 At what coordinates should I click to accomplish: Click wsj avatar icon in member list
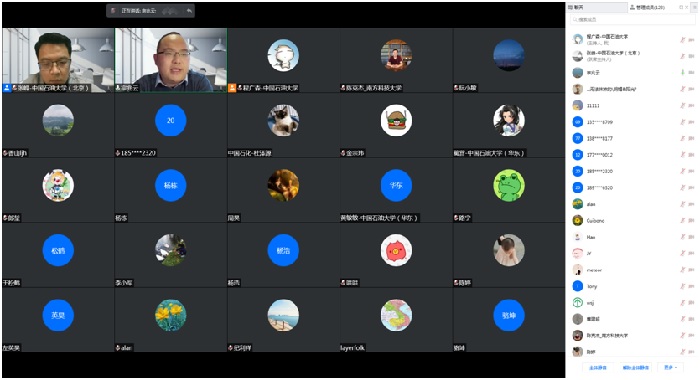coord(578,303)
